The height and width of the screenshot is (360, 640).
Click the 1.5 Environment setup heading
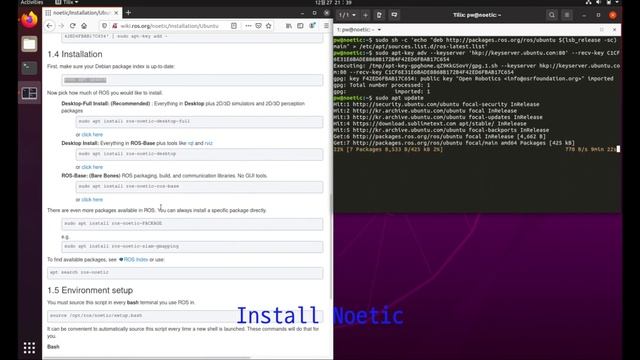(x=90, y=290)
